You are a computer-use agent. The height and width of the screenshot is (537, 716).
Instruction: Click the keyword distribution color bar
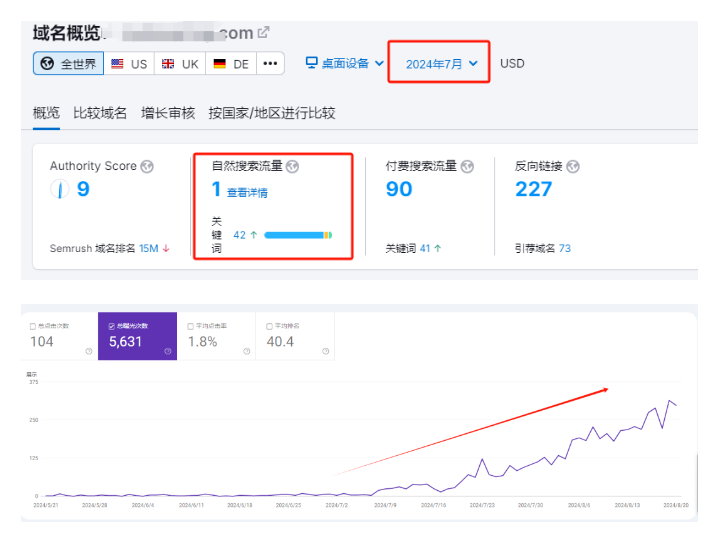[x=297, y=235]
